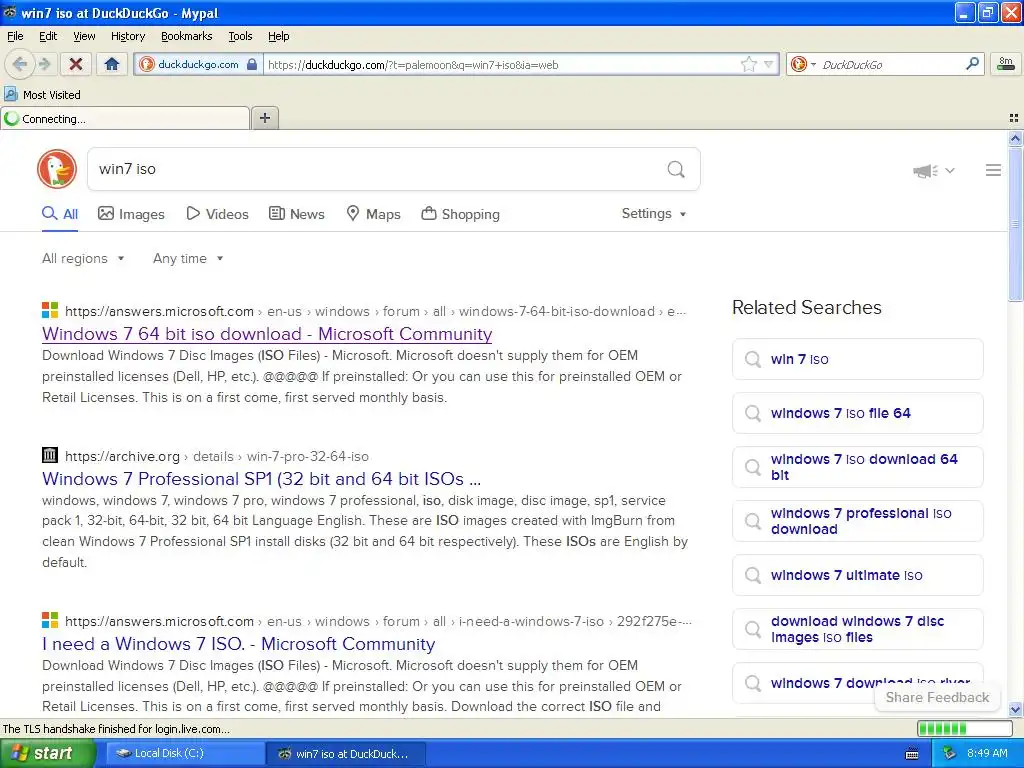Click the Most Visited bookmarks icon
Image resolution: width=1024 pixels, height=768 pixels.
click(x=10, y=95)
